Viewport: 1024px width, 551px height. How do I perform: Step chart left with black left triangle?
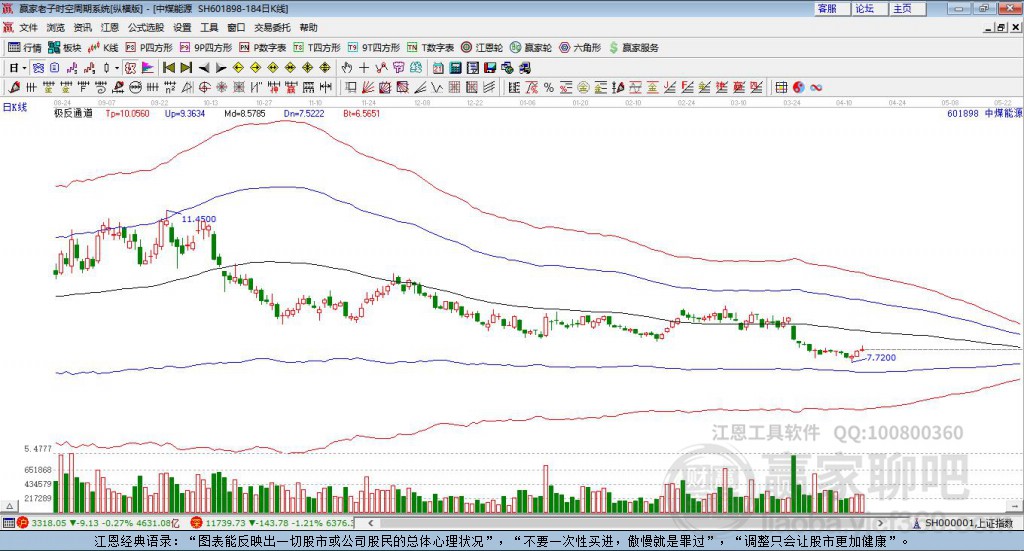[x=204, y=67]
